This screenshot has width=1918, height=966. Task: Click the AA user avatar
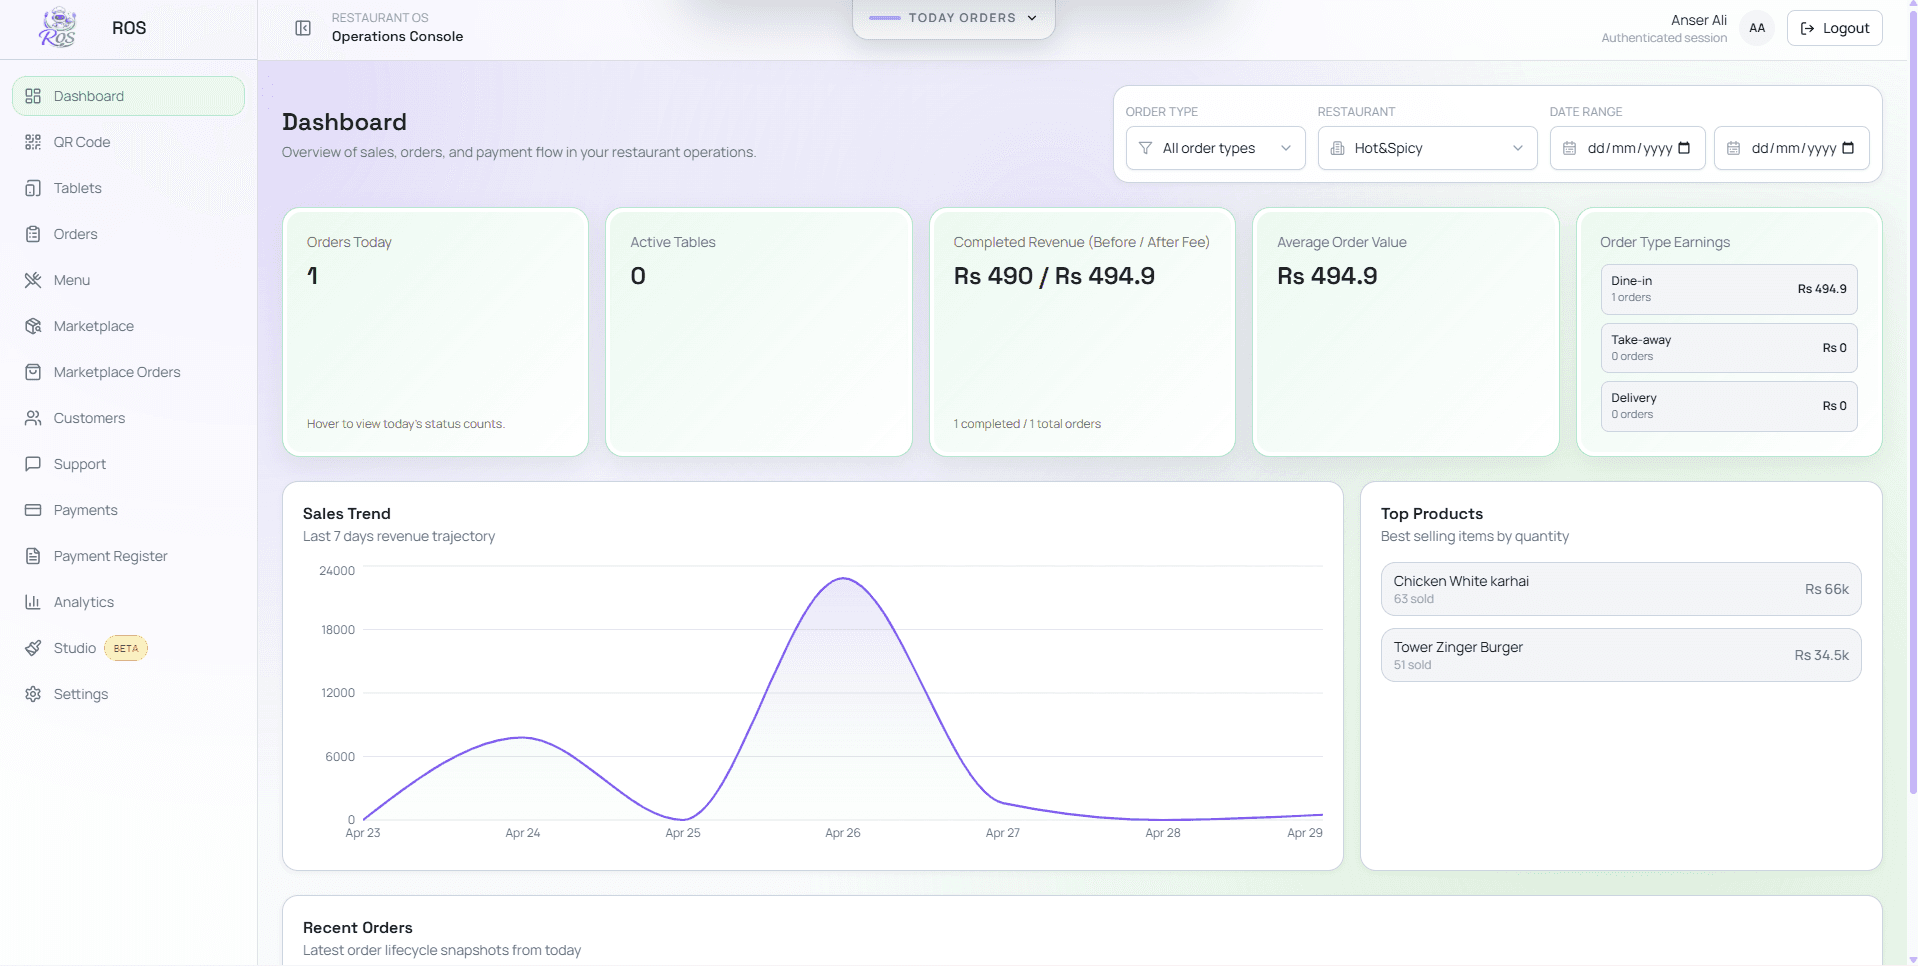pyautogui.click(x=1757, y=28)
